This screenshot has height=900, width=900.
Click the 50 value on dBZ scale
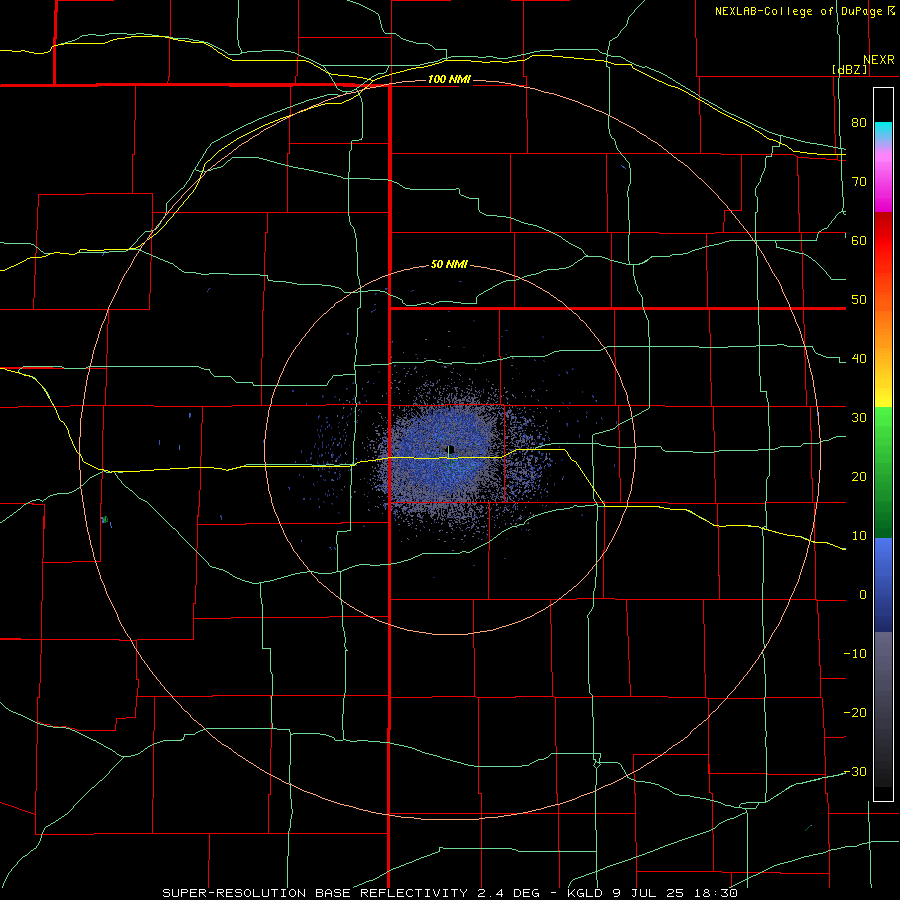(x=859, y=300)
